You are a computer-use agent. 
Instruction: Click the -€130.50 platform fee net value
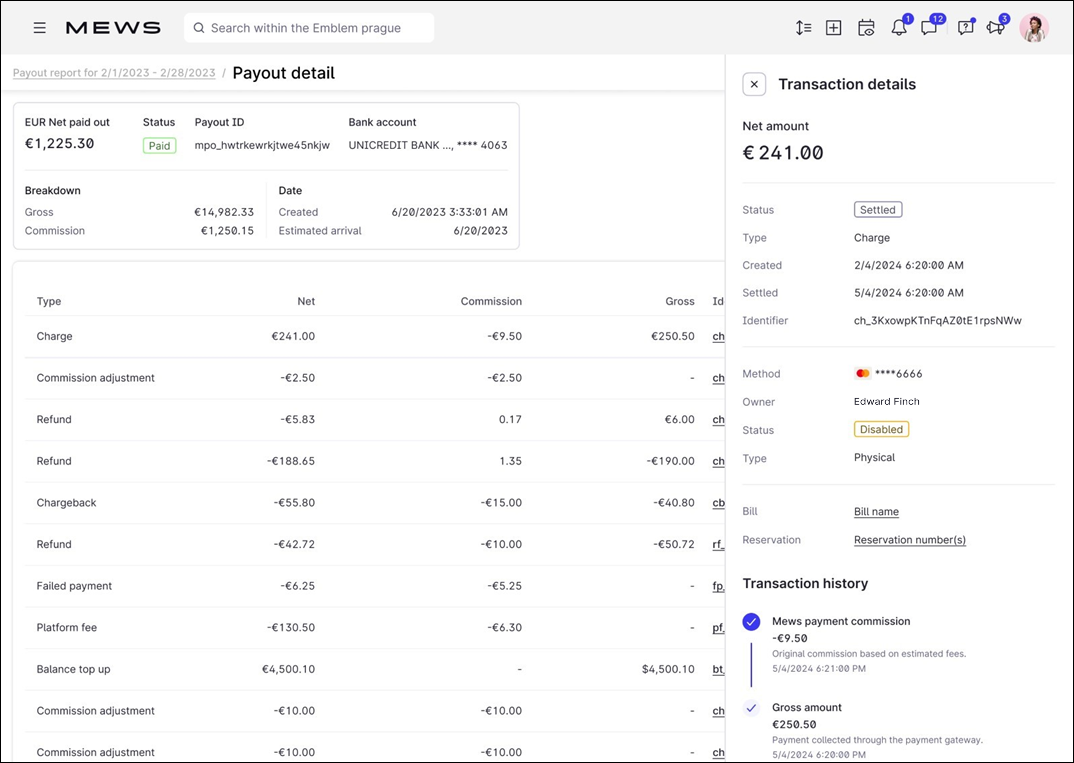(x=291, y=627)
